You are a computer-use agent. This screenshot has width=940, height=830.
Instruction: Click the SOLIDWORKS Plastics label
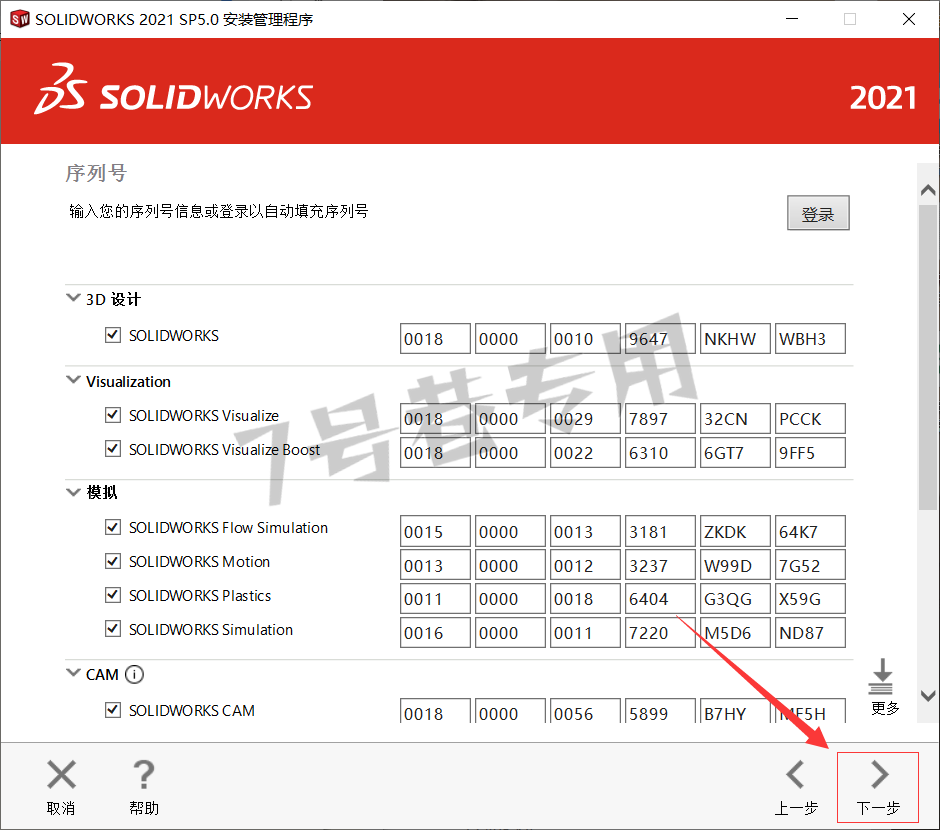pyautogui.click(x=200, y=596)
